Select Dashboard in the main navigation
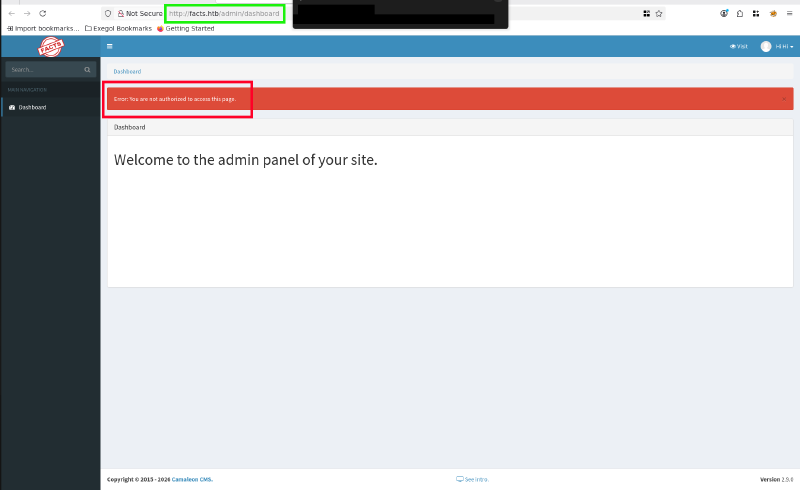 click(x=32, y=107)
